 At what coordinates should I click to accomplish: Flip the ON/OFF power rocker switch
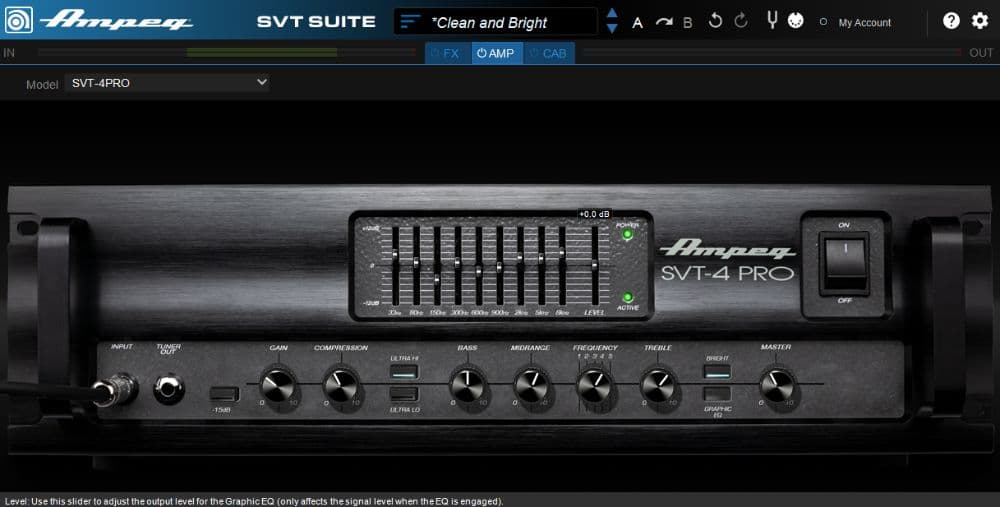pos(845,262)
